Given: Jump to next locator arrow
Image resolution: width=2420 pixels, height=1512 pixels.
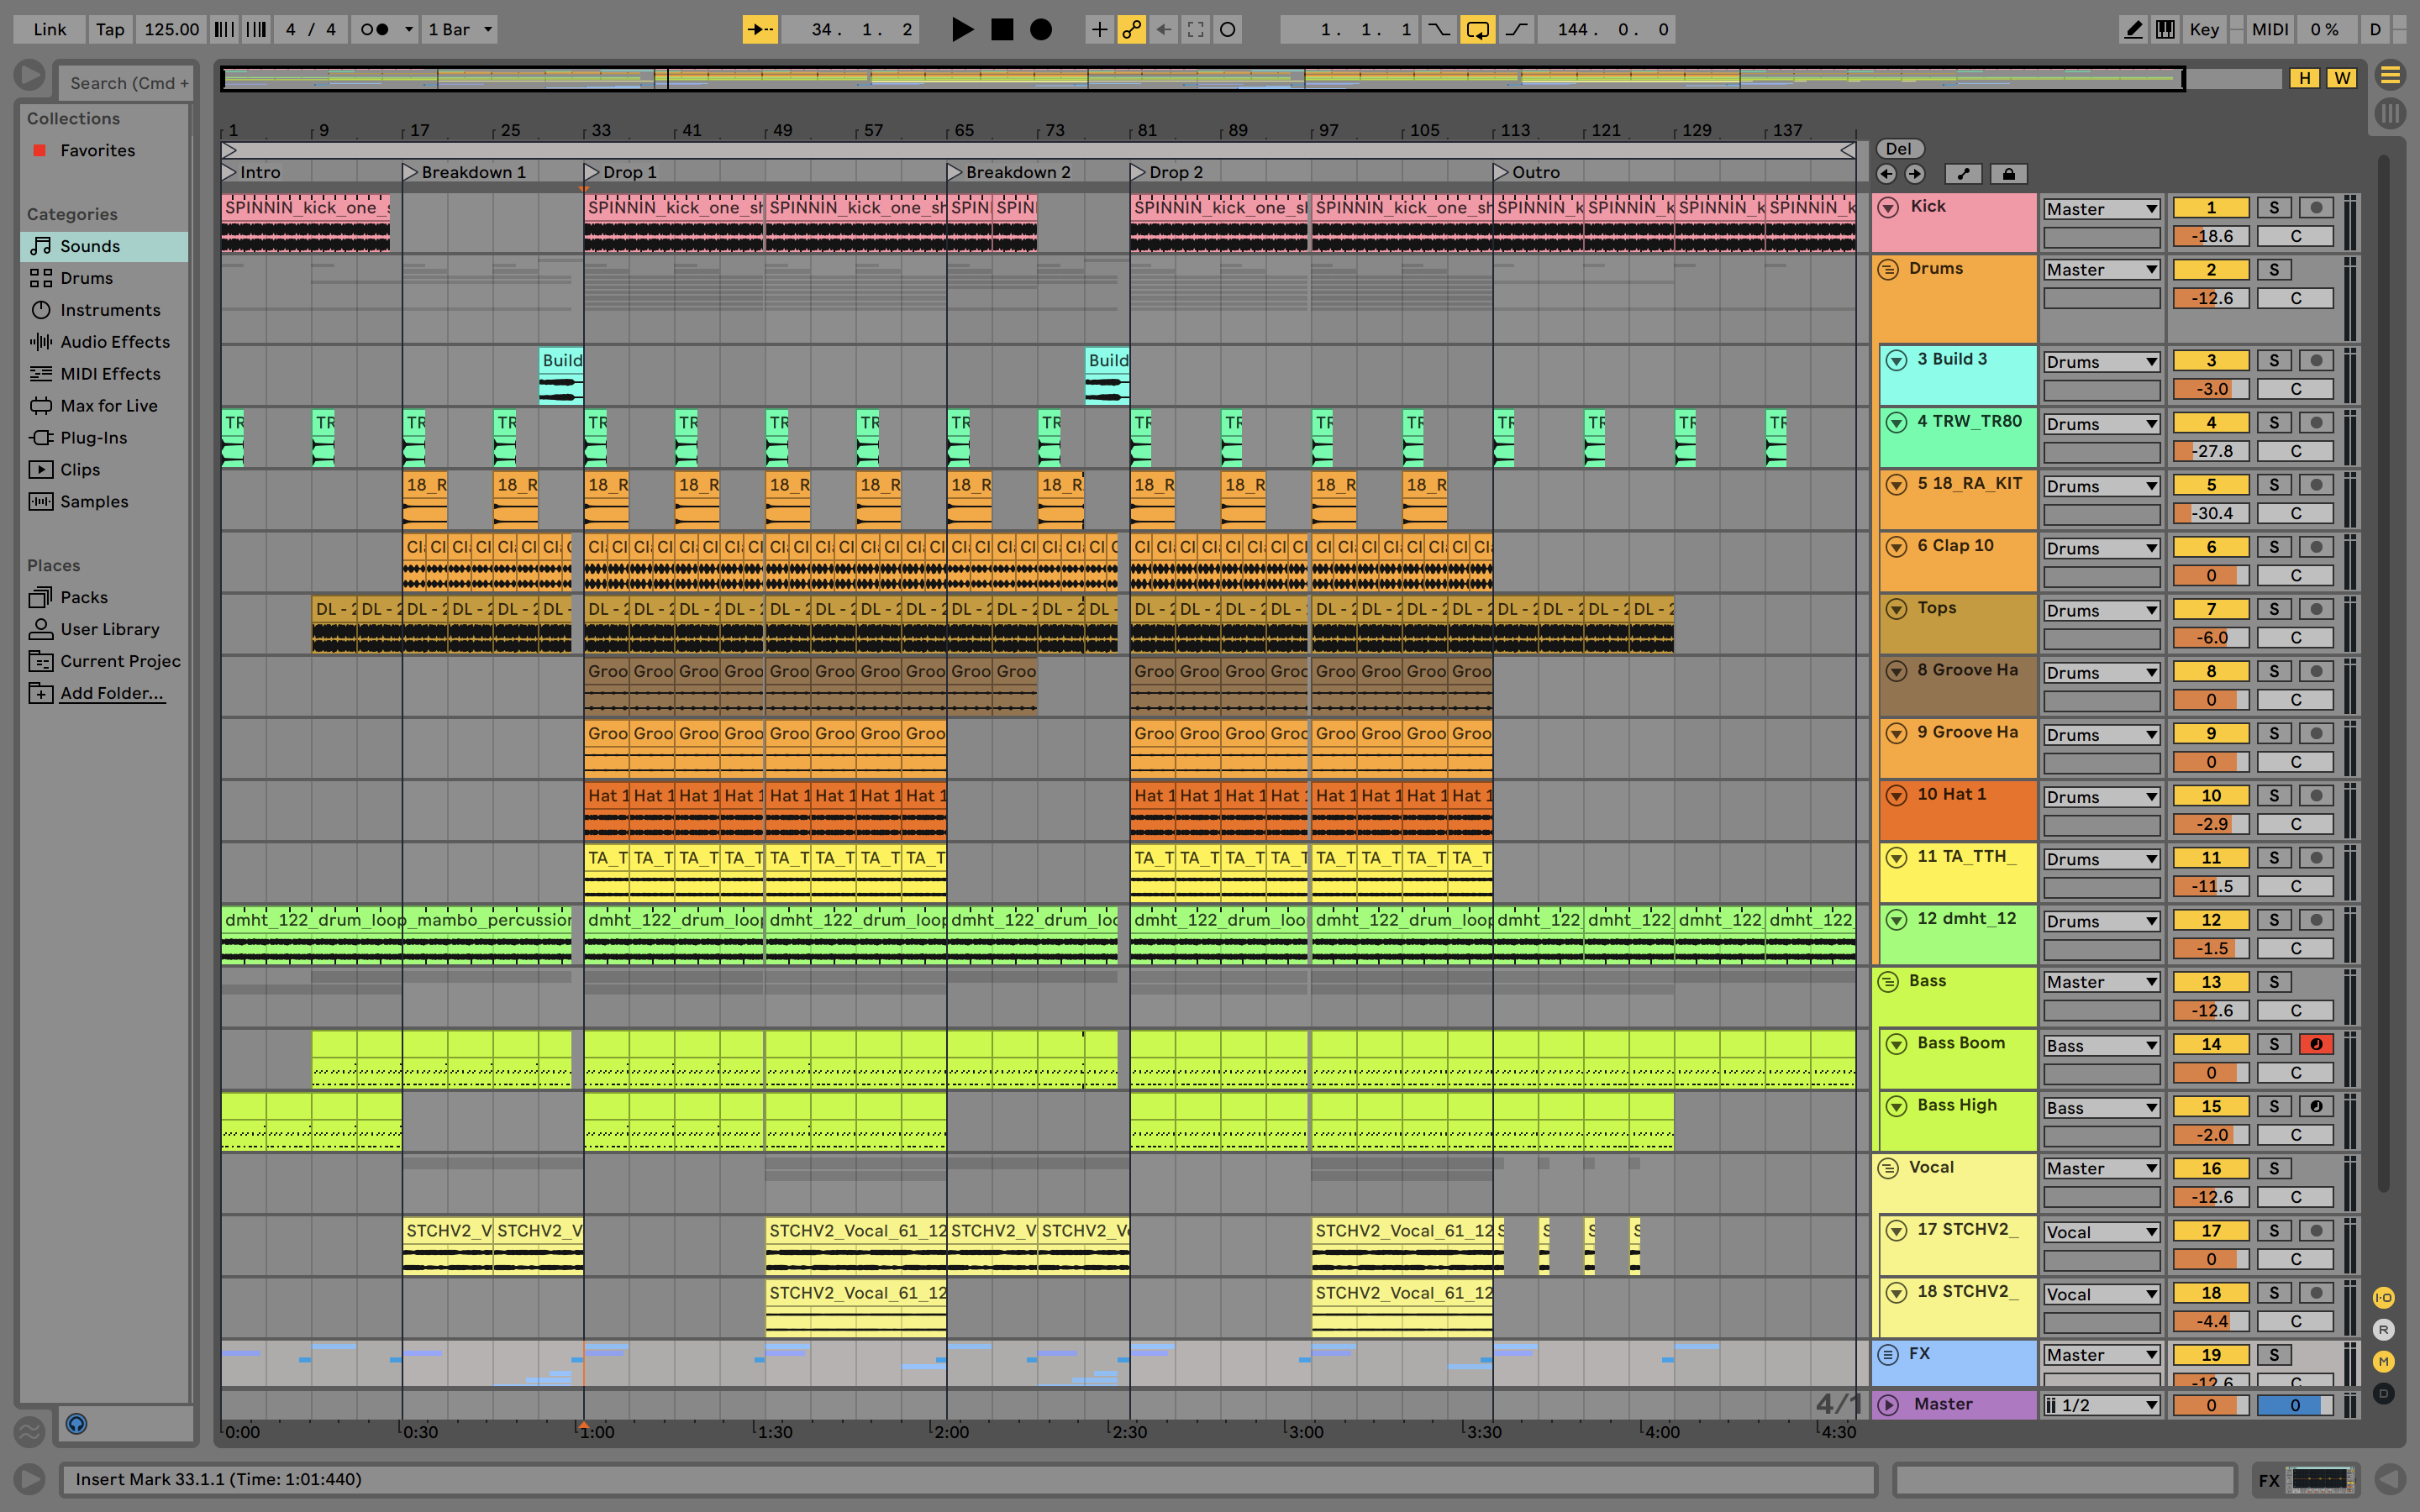Looking at the screenshot, I should pos(1914,174).
